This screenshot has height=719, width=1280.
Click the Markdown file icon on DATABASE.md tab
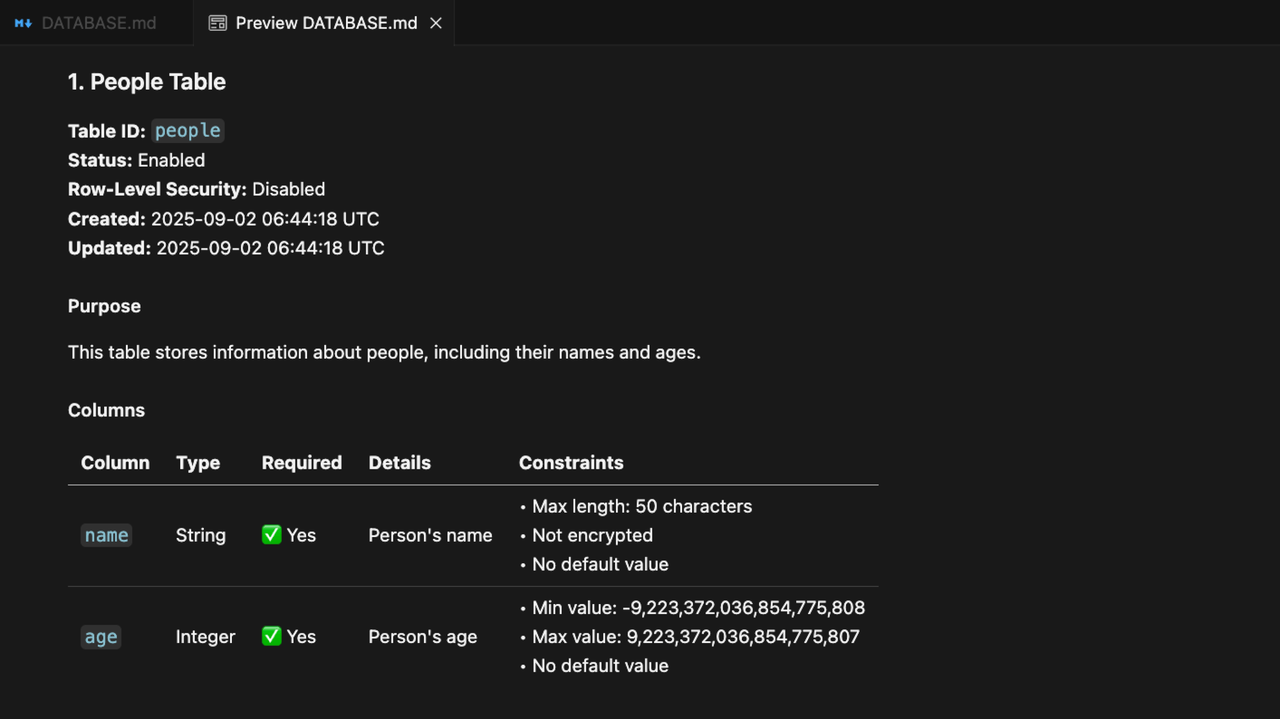tap(23, 23)
